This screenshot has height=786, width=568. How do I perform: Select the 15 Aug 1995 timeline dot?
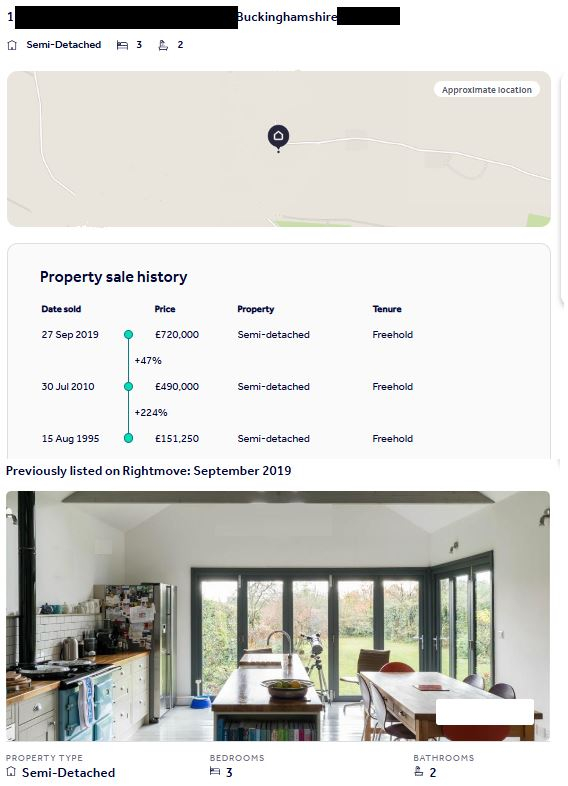click(x=128, y=438)
